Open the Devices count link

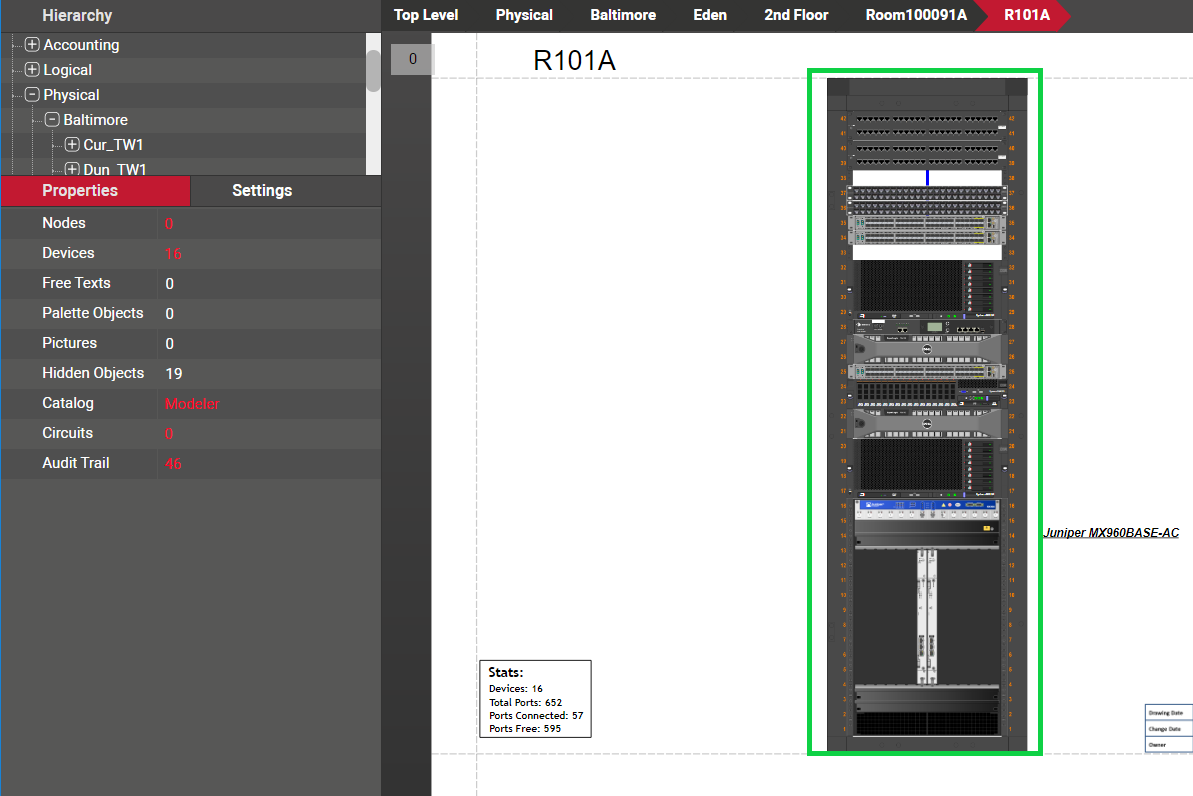[173, 254]
